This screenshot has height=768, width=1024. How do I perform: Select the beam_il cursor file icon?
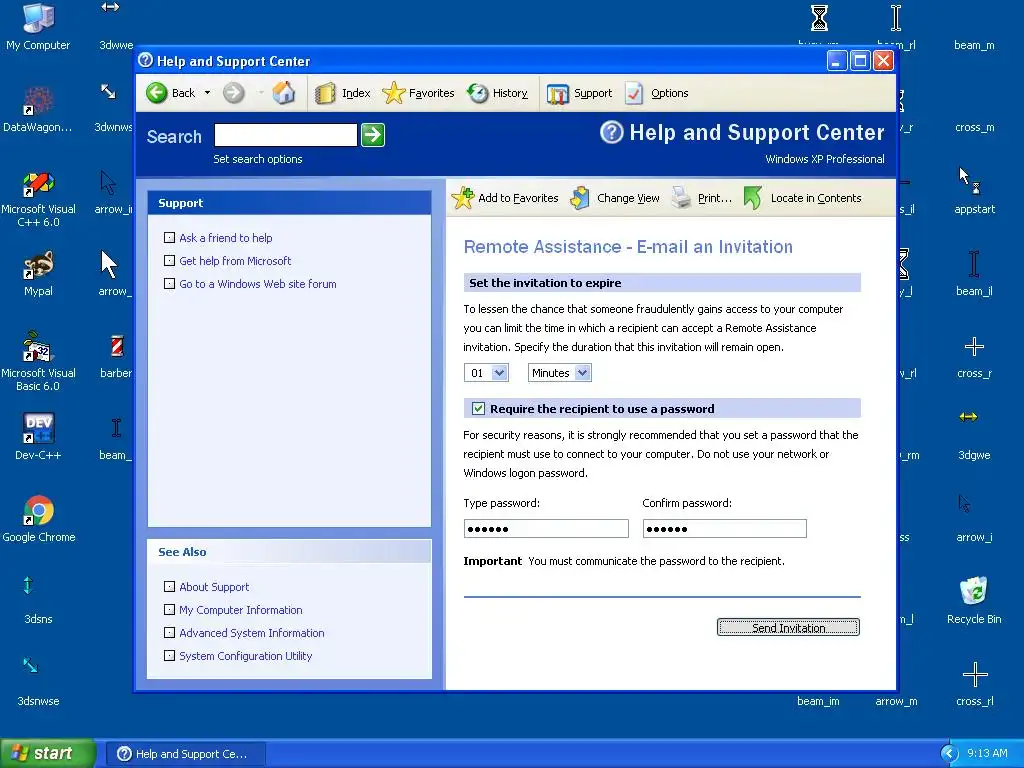(x=974, y=273)
